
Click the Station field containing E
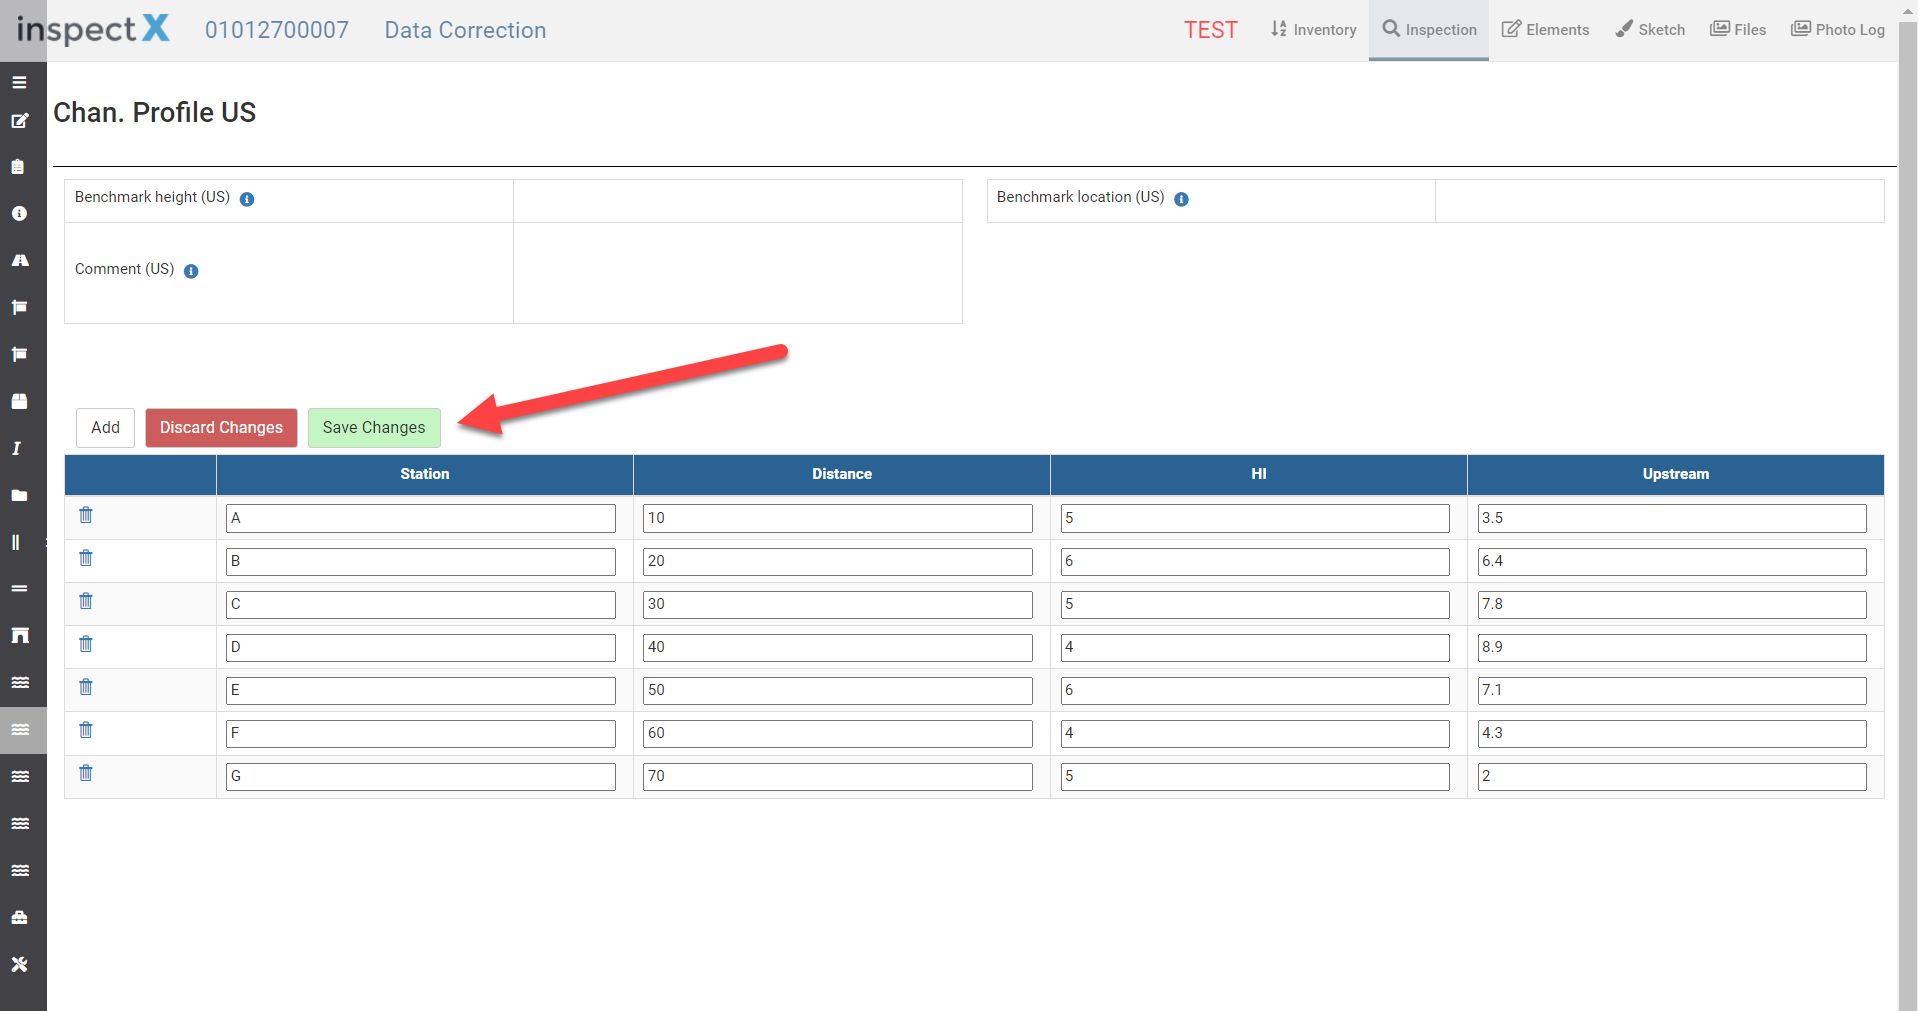tap(421, 690)
